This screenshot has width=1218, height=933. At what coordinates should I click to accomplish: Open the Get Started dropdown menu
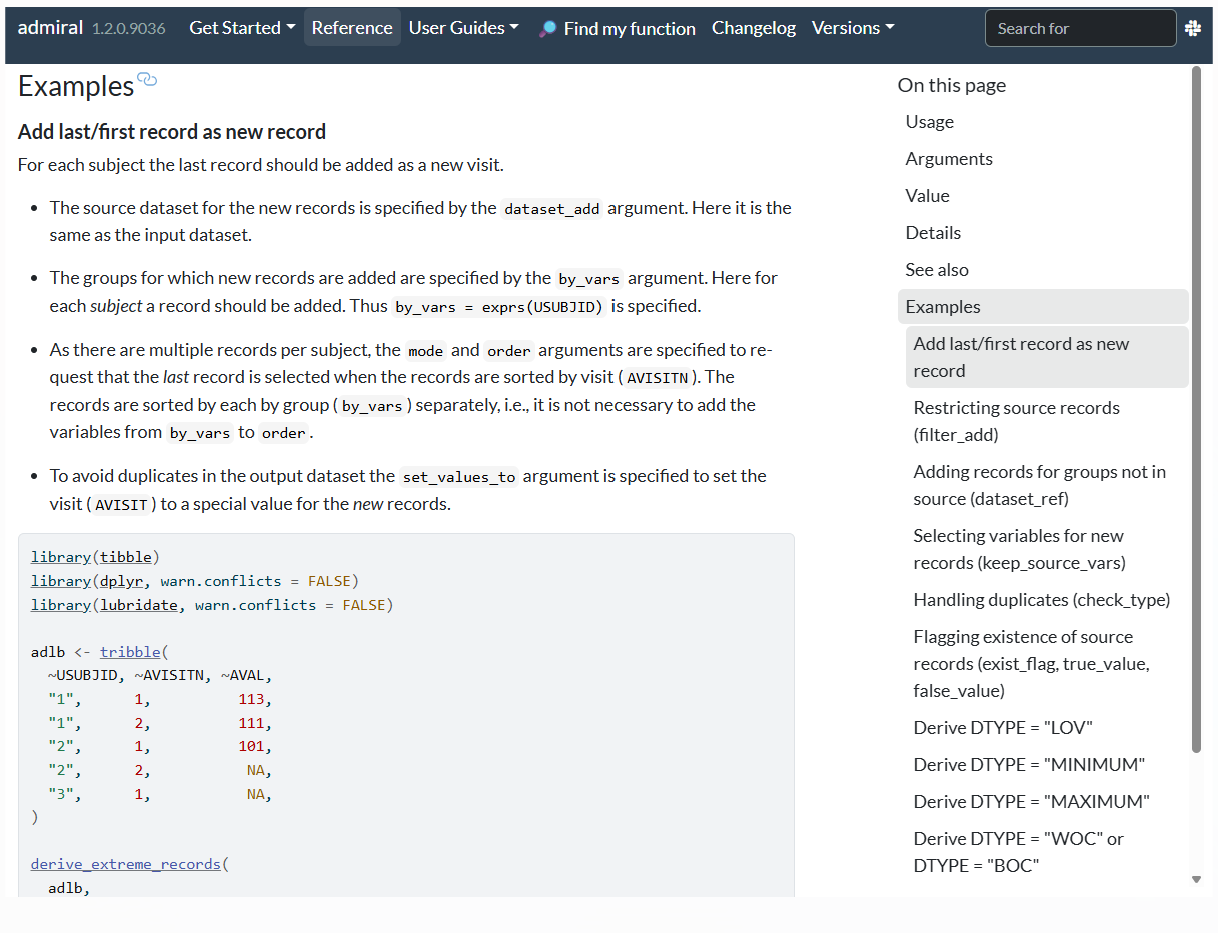(x=242, y=28)
